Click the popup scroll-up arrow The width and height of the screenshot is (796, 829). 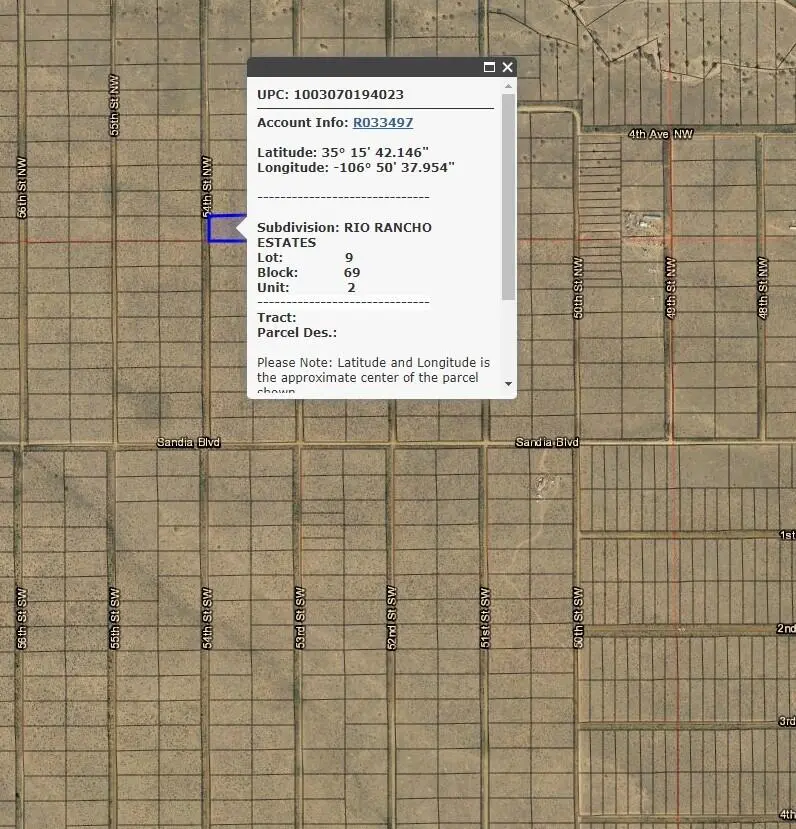click(x=508, y=86)
